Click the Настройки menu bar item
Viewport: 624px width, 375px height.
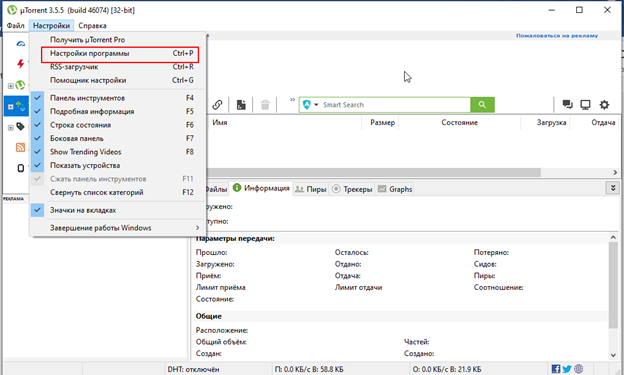pos(51,25)
